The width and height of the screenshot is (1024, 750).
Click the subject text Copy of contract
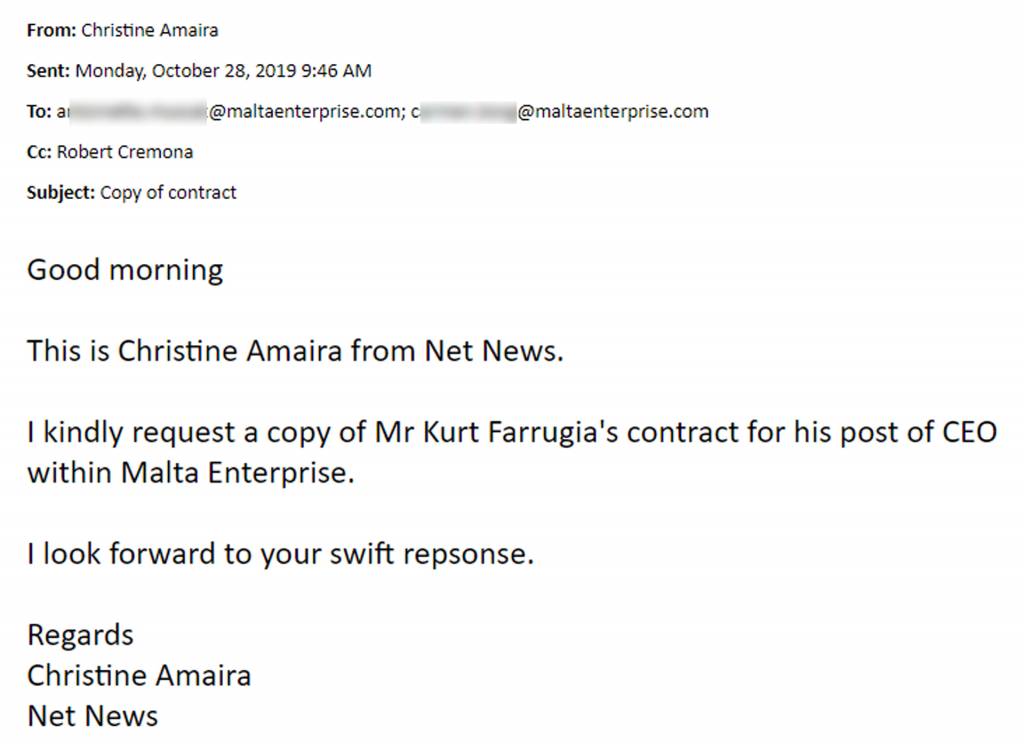point(168,193)
